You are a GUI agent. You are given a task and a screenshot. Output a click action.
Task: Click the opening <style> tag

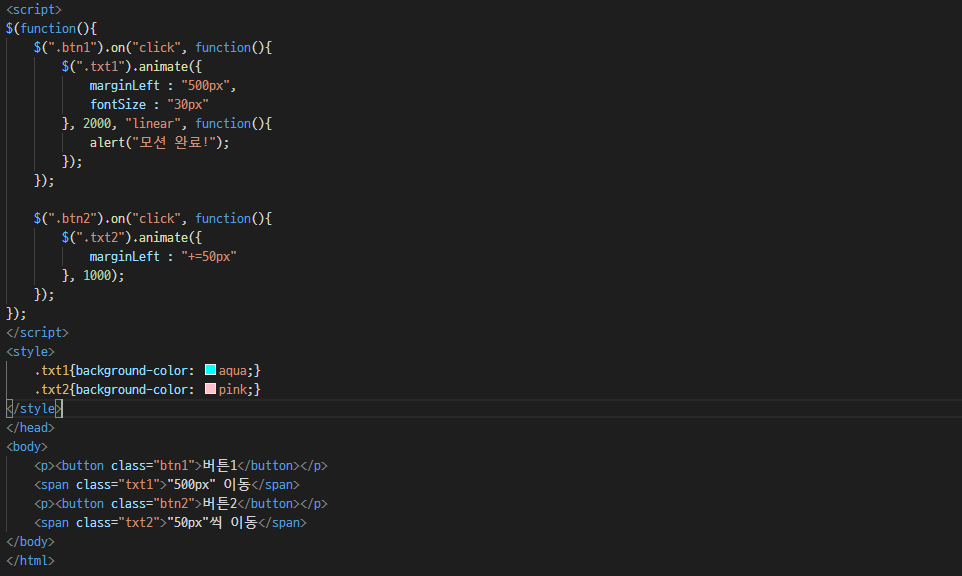pyautogui.click(x=30, y=351)
